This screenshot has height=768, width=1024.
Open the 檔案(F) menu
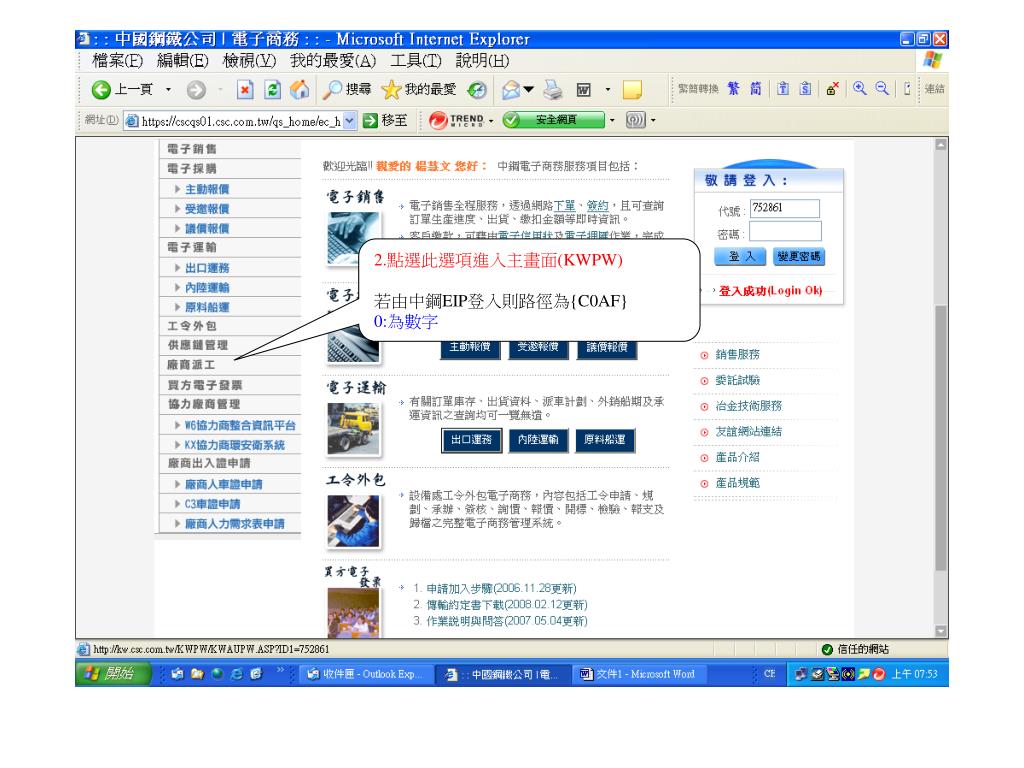pyautogui.click(x=118, y=61)
